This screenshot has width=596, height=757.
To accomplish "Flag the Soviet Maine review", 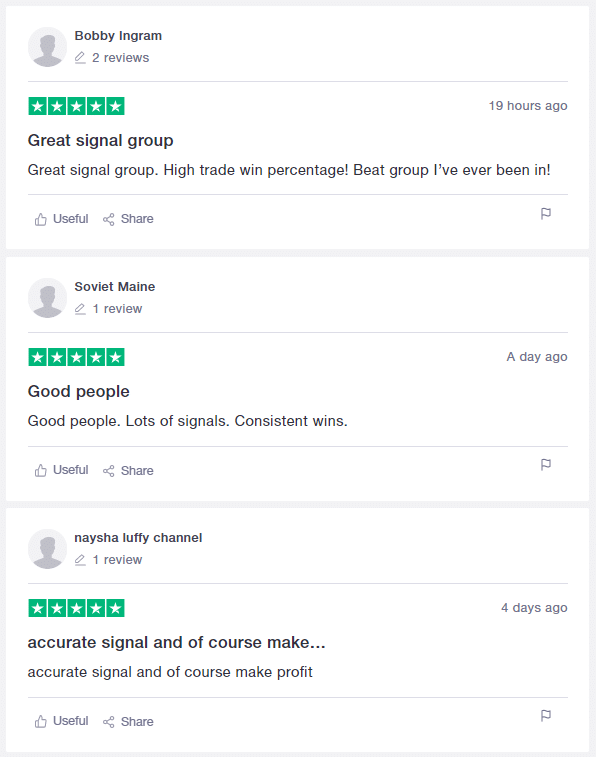I will 546,464.
